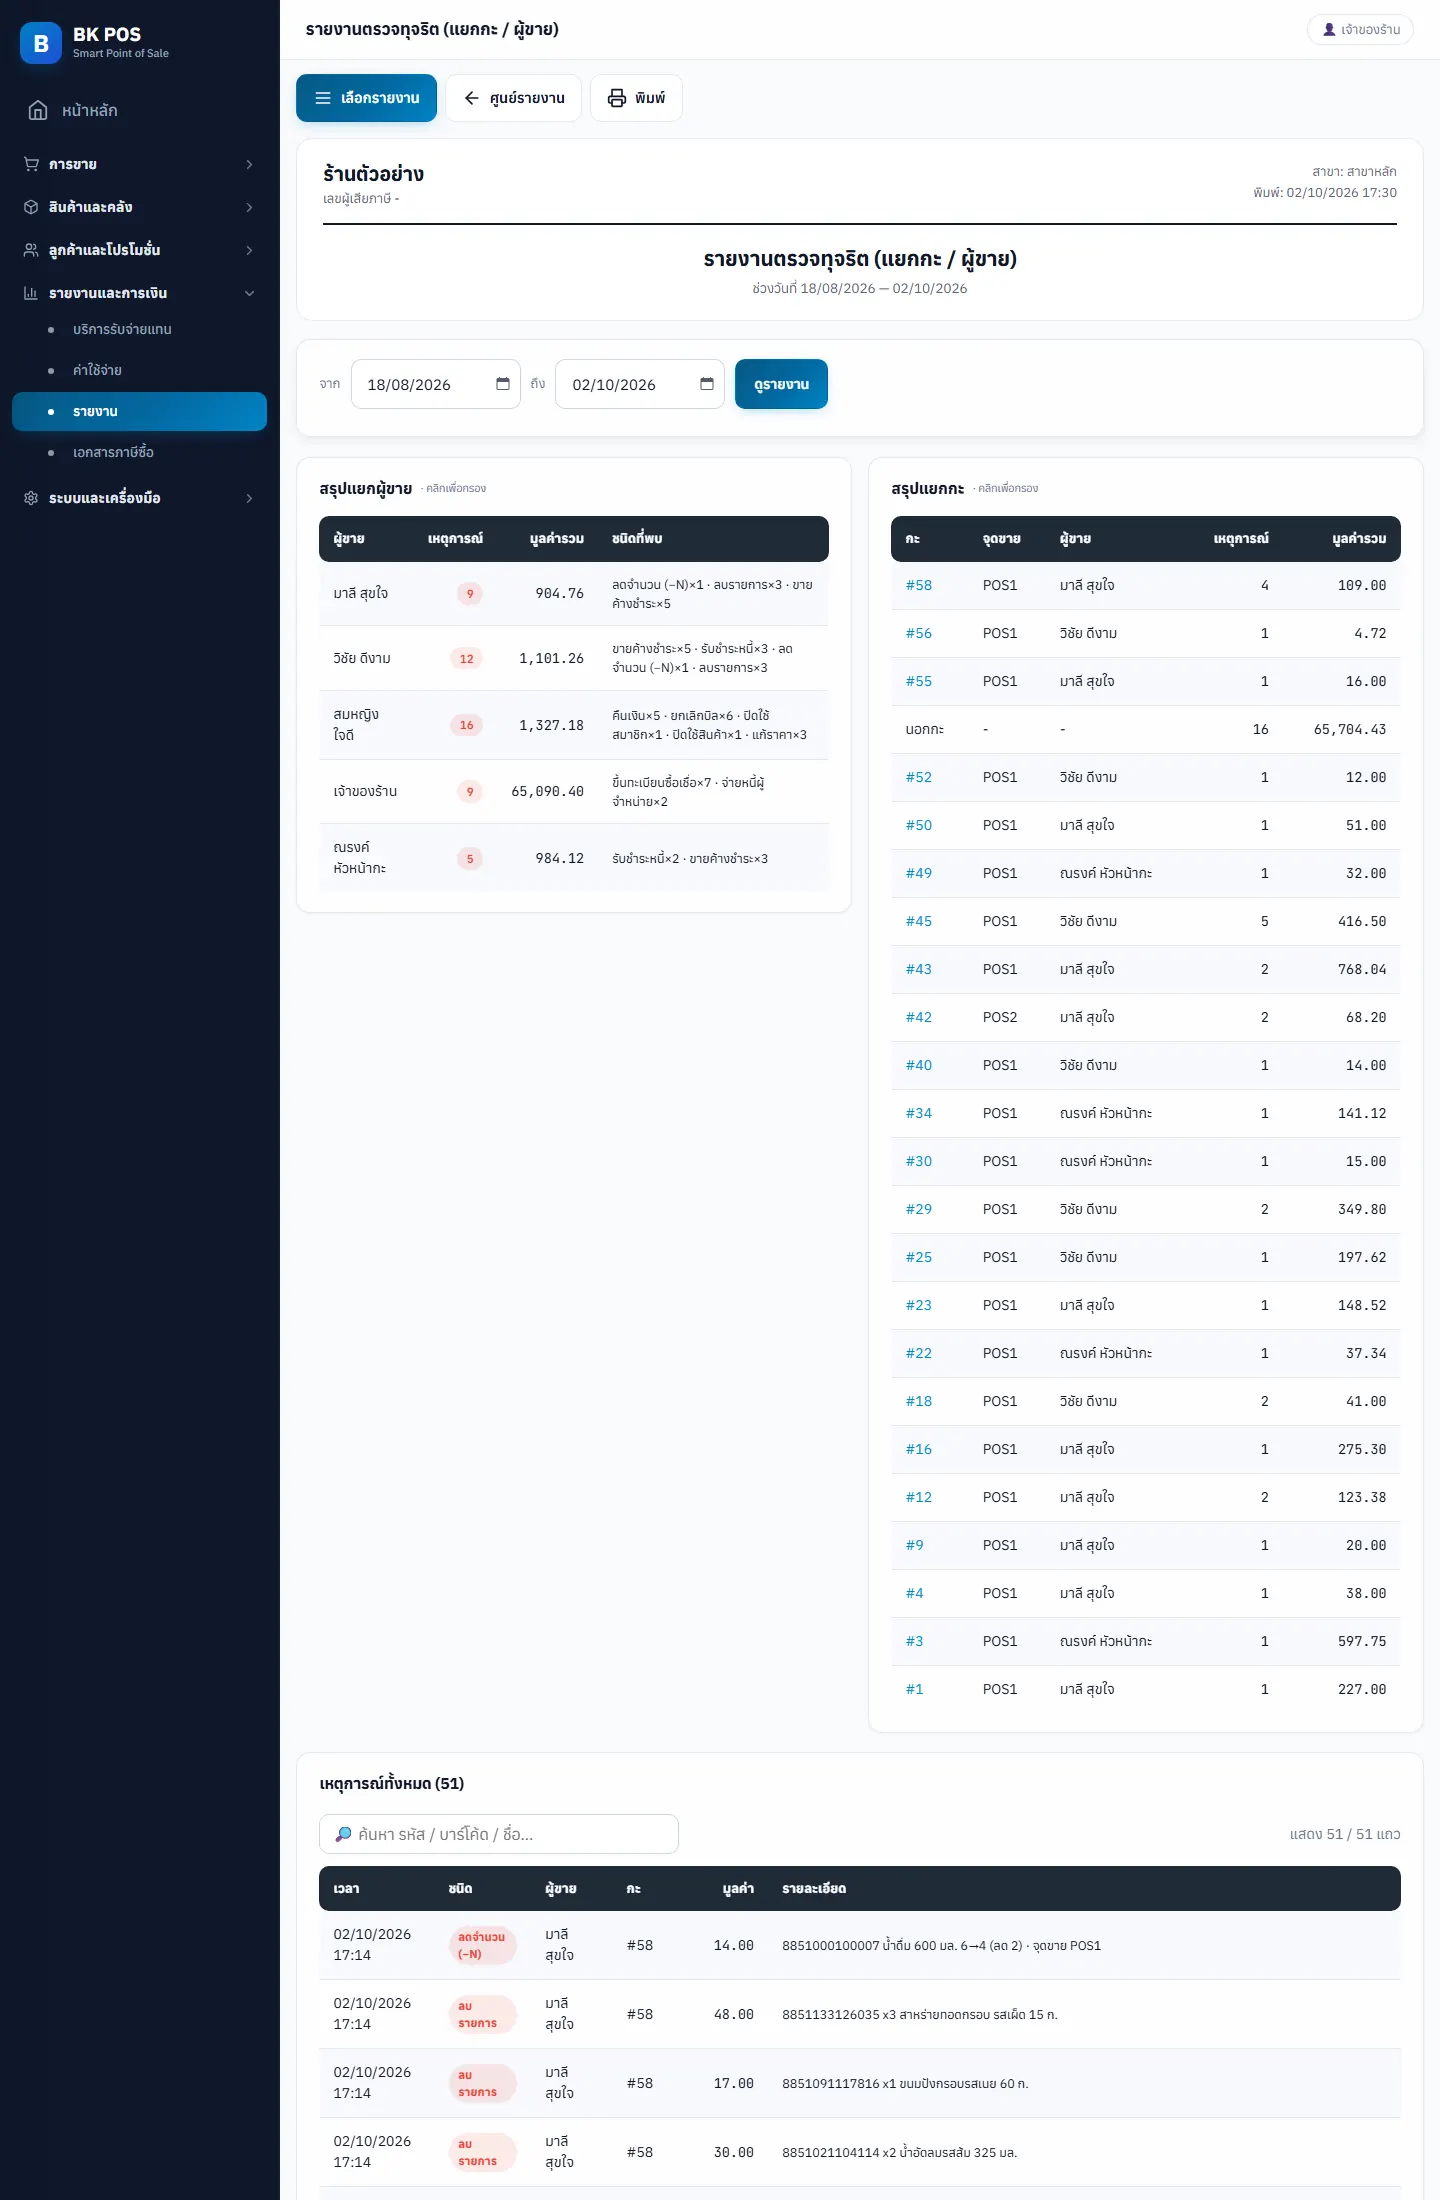Image resolution: width=1440 pixels, height=2200 pixels.
Task: Click the 65,704.43 total value cell
Action: pyautogui.click(x=1350, y=729)
